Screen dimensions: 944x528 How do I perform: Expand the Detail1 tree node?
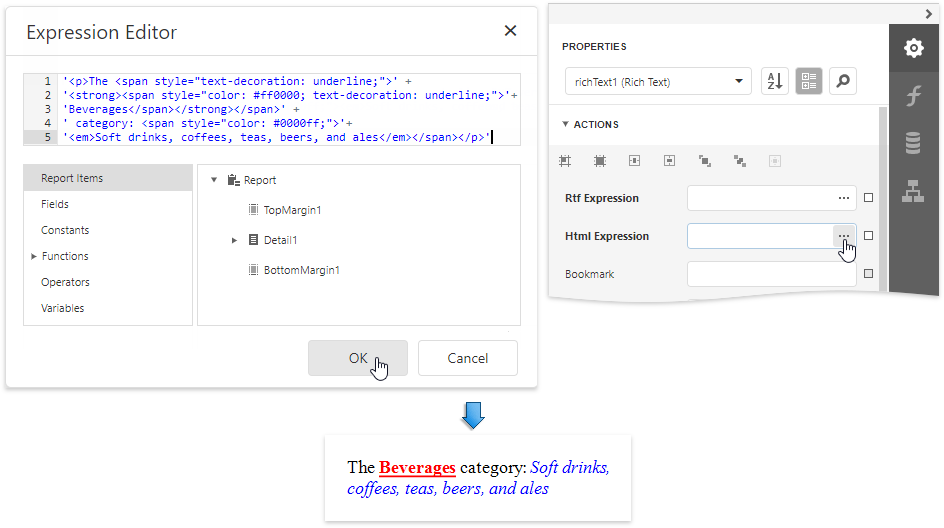click(x=234, y=240)
